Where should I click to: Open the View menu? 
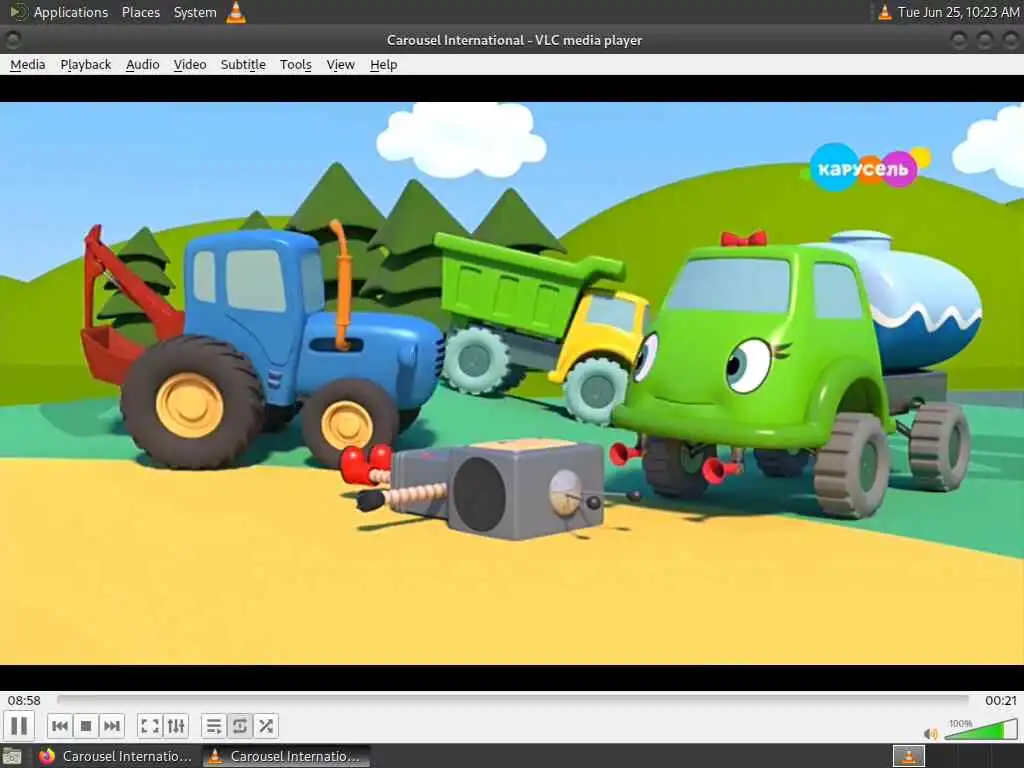pos(340,65)
